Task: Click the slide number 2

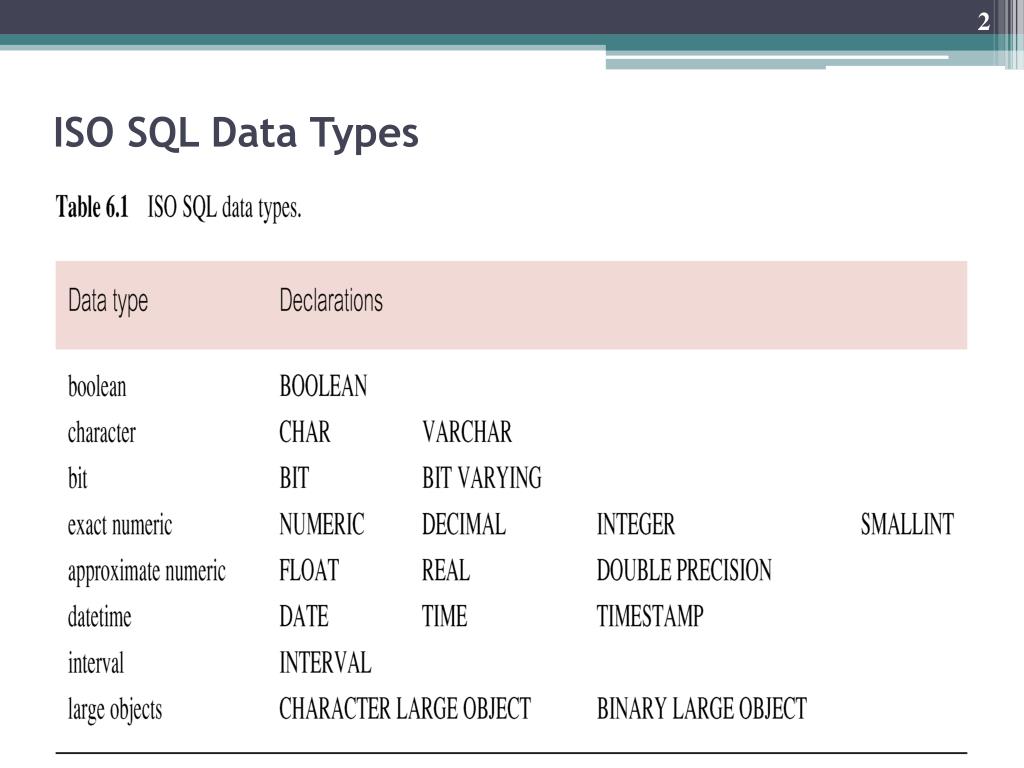Action: point(984,22)
